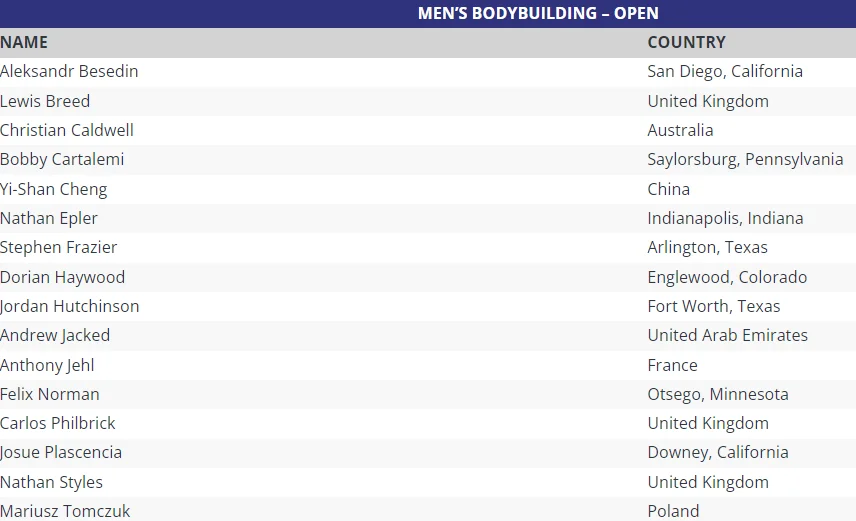Viewport: 856px width, 521px height.
Task: Select the Christian Caldwell row
Action: coord(67,130)
